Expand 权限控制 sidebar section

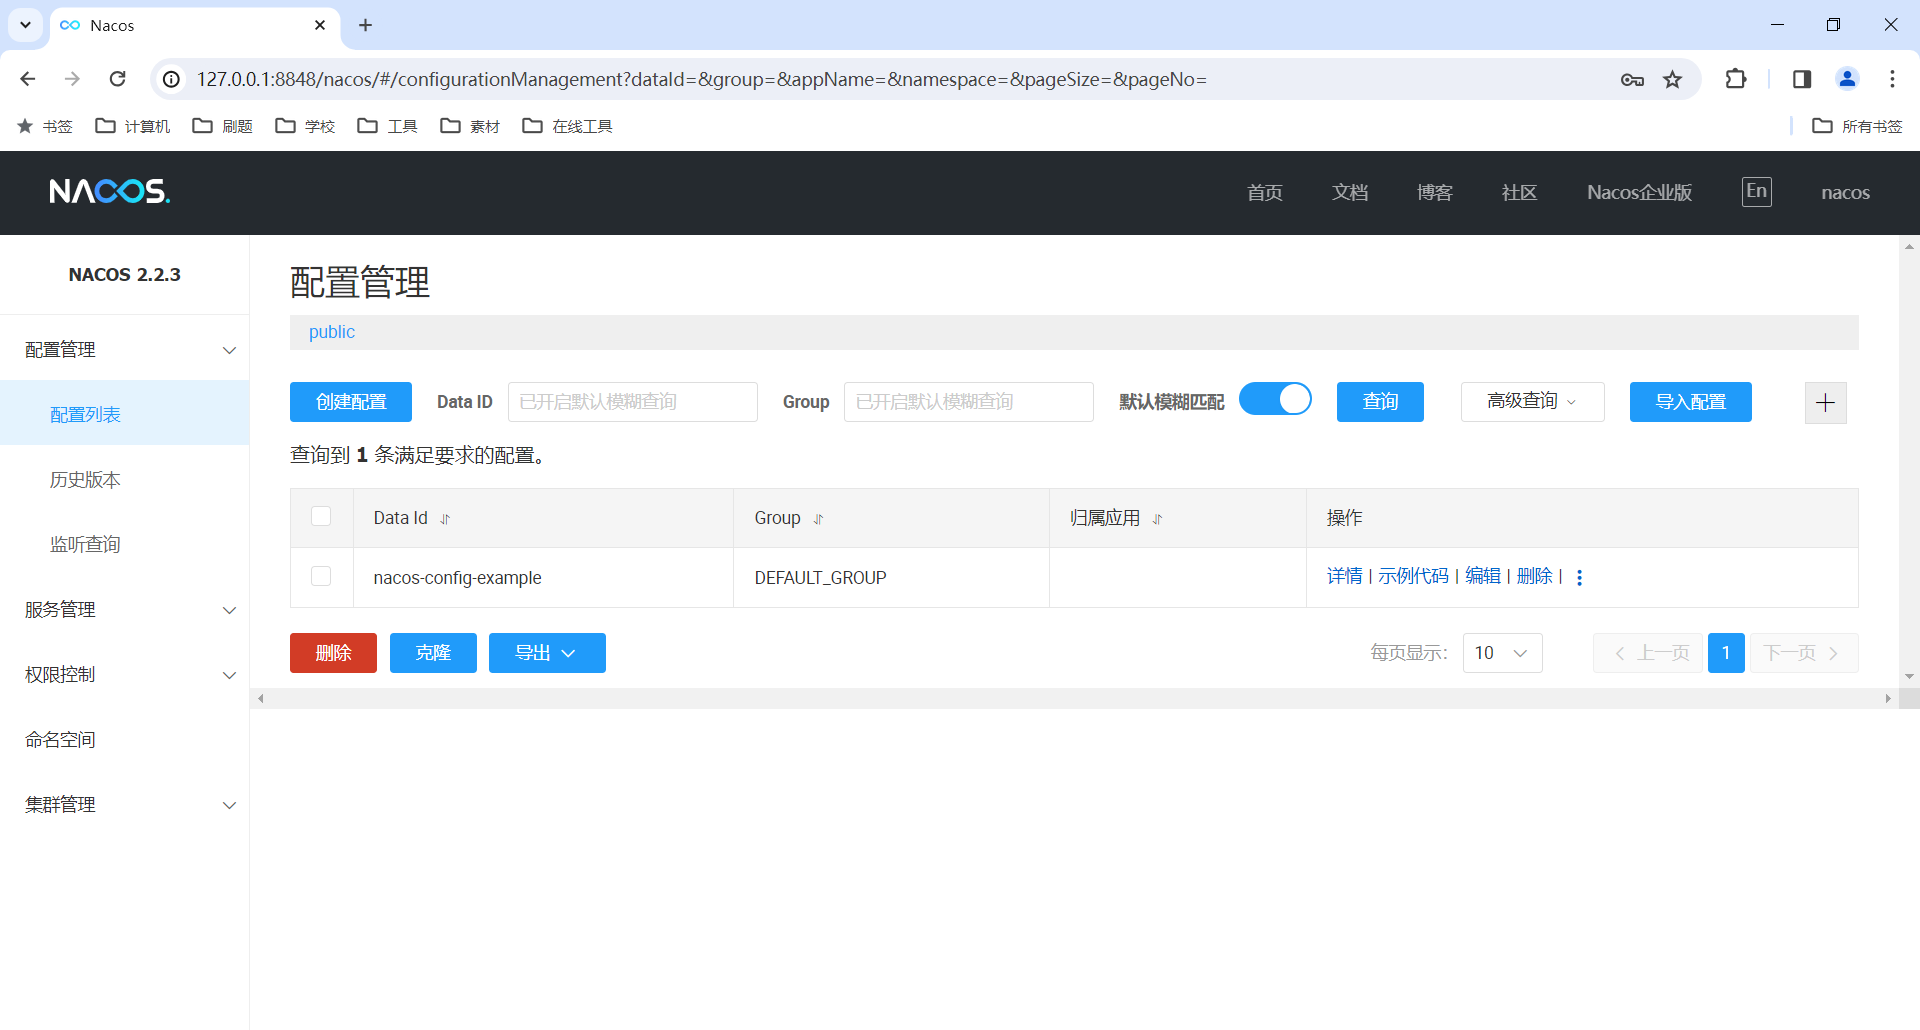[125, 675]
